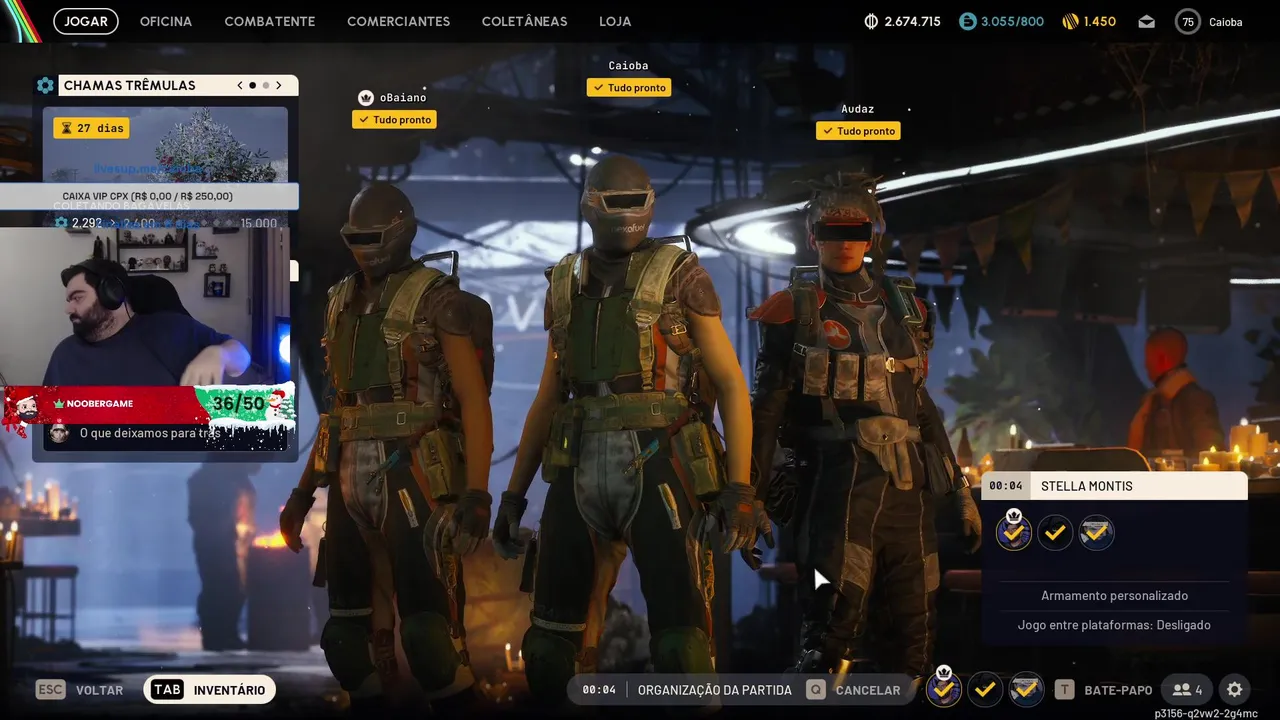The height and width of the screenshot is (720, 1280).
Task: Click the blue cred currency 3.055/800
Action: [1001, 21]
